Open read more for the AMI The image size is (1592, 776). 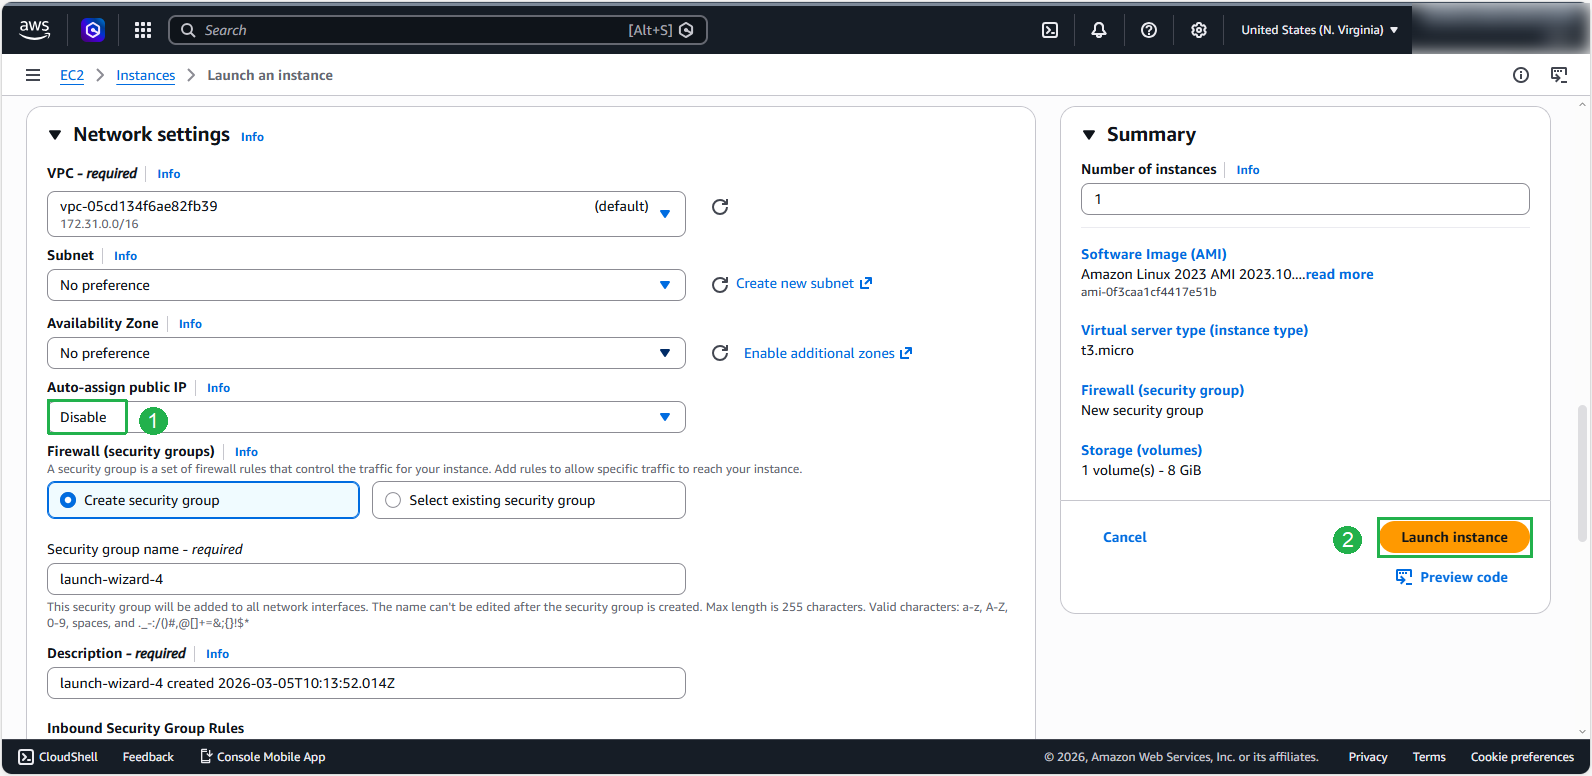tap(1339, 274)
